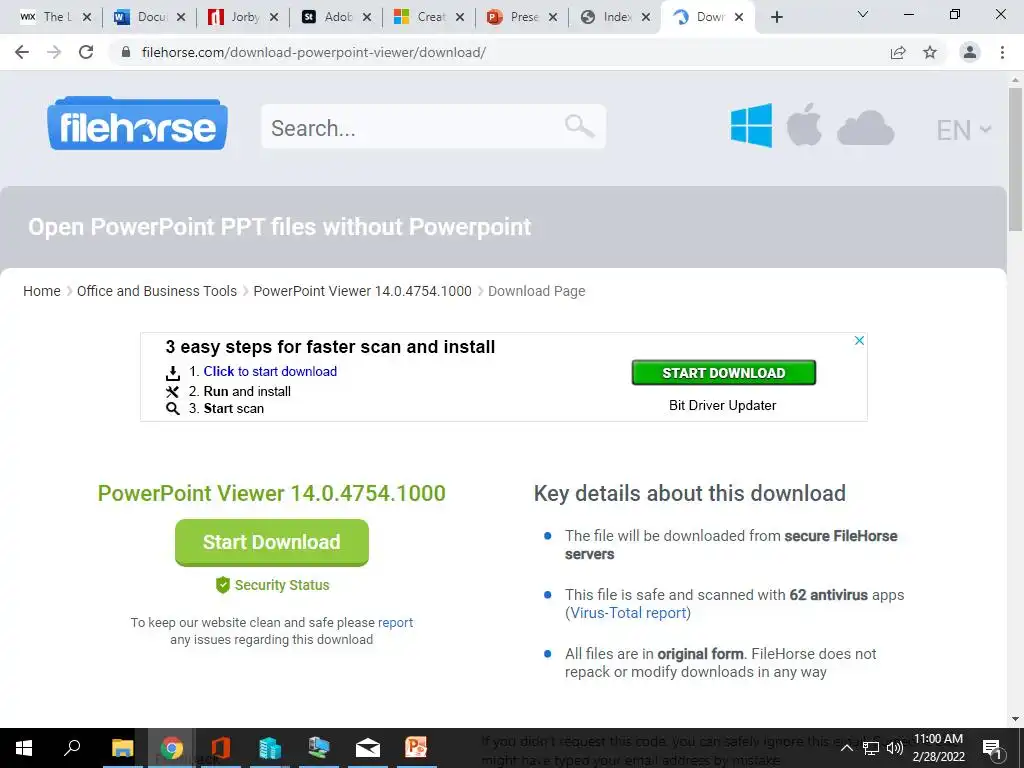Image resolution: width=1024 pixels, height=768 pixels.
Task: Switch to the Microsoft Create tab
Action: [x=420, y=17]
